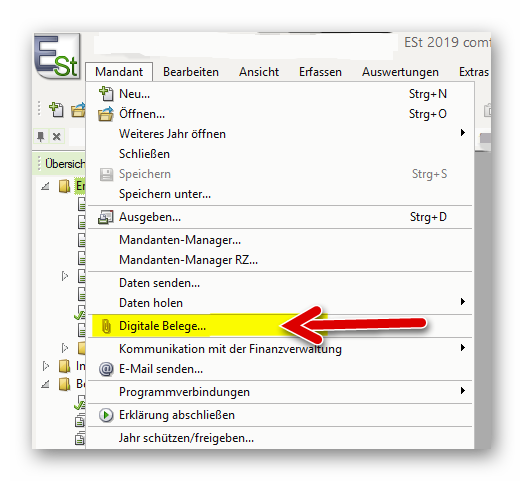Click the Öffnen folder icon in menu
The height and width of the screenshot is (481, 523).
click(x=106, y=114)
